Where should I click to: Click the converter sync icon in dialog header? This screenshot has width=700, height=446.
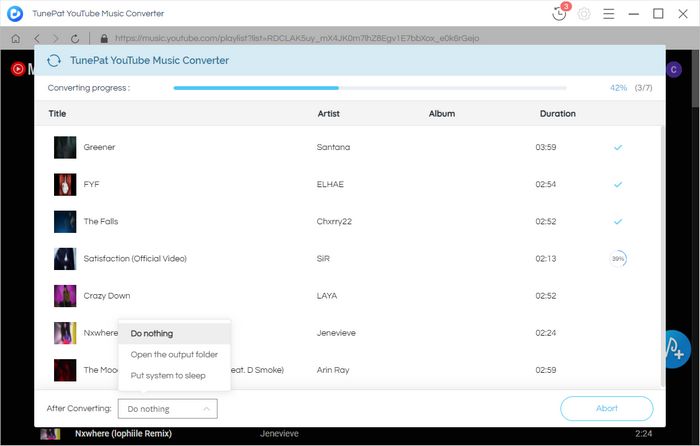54,60
